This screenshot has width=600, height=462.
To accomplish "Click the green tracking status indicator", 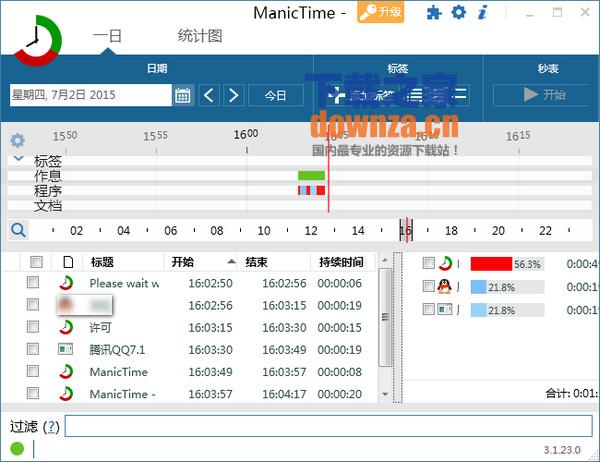I will click(17, 449).
